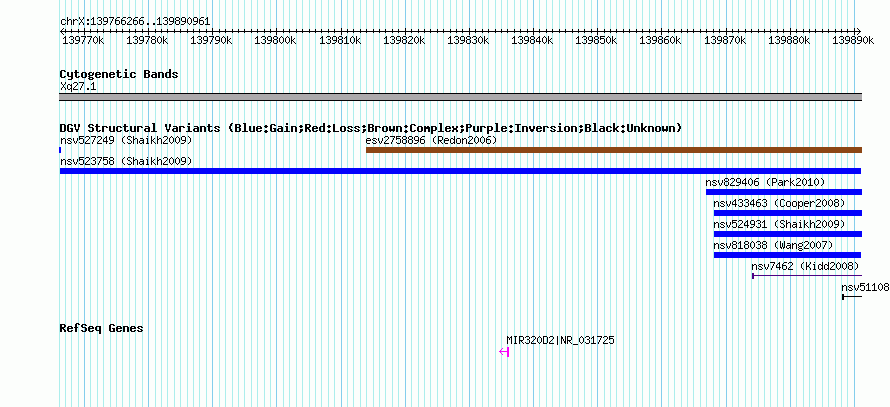The width and height of the screenshot is (890, 407).
Task: Click the brown esv2758896 complex variant bar
Action: pyautogui.click(x=614, y=150)
